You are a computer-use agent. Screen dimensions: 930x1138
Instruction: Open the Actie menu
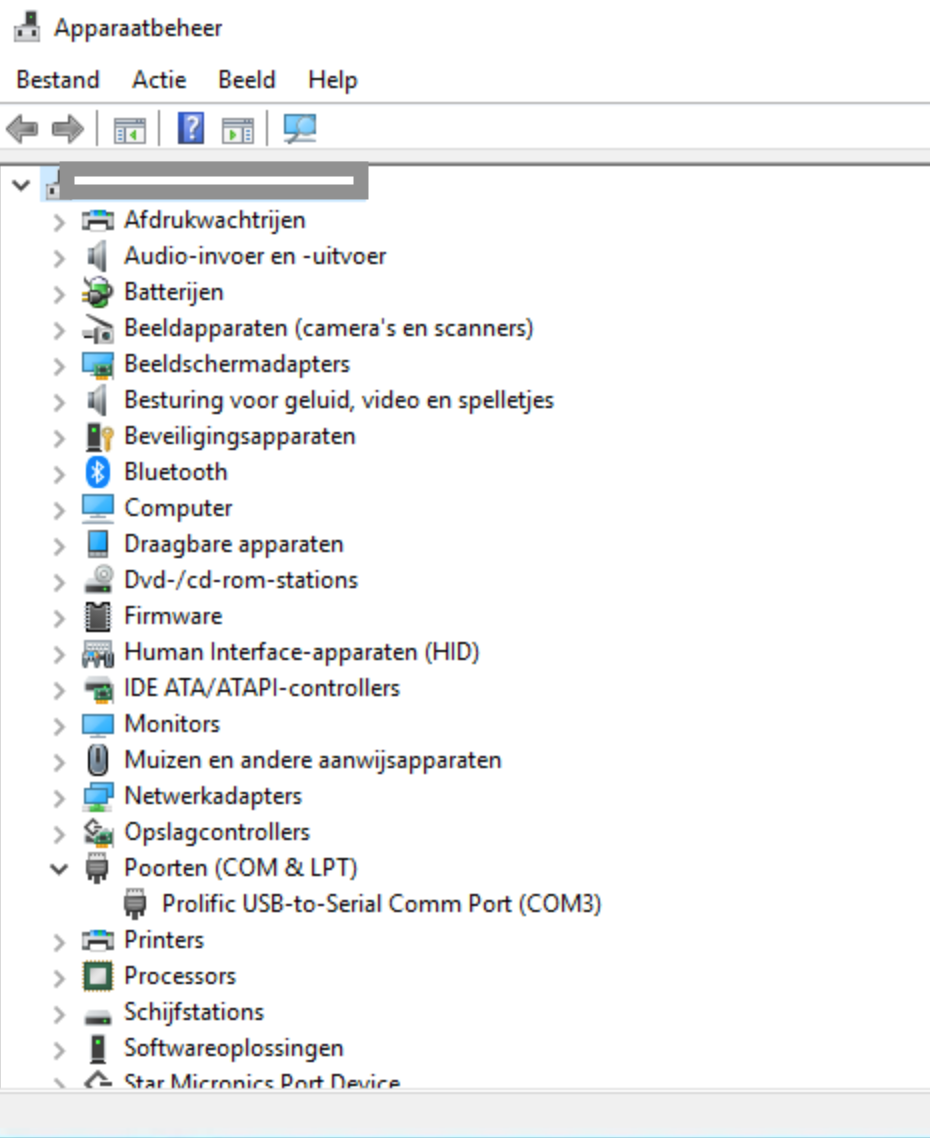coord(159,79)
